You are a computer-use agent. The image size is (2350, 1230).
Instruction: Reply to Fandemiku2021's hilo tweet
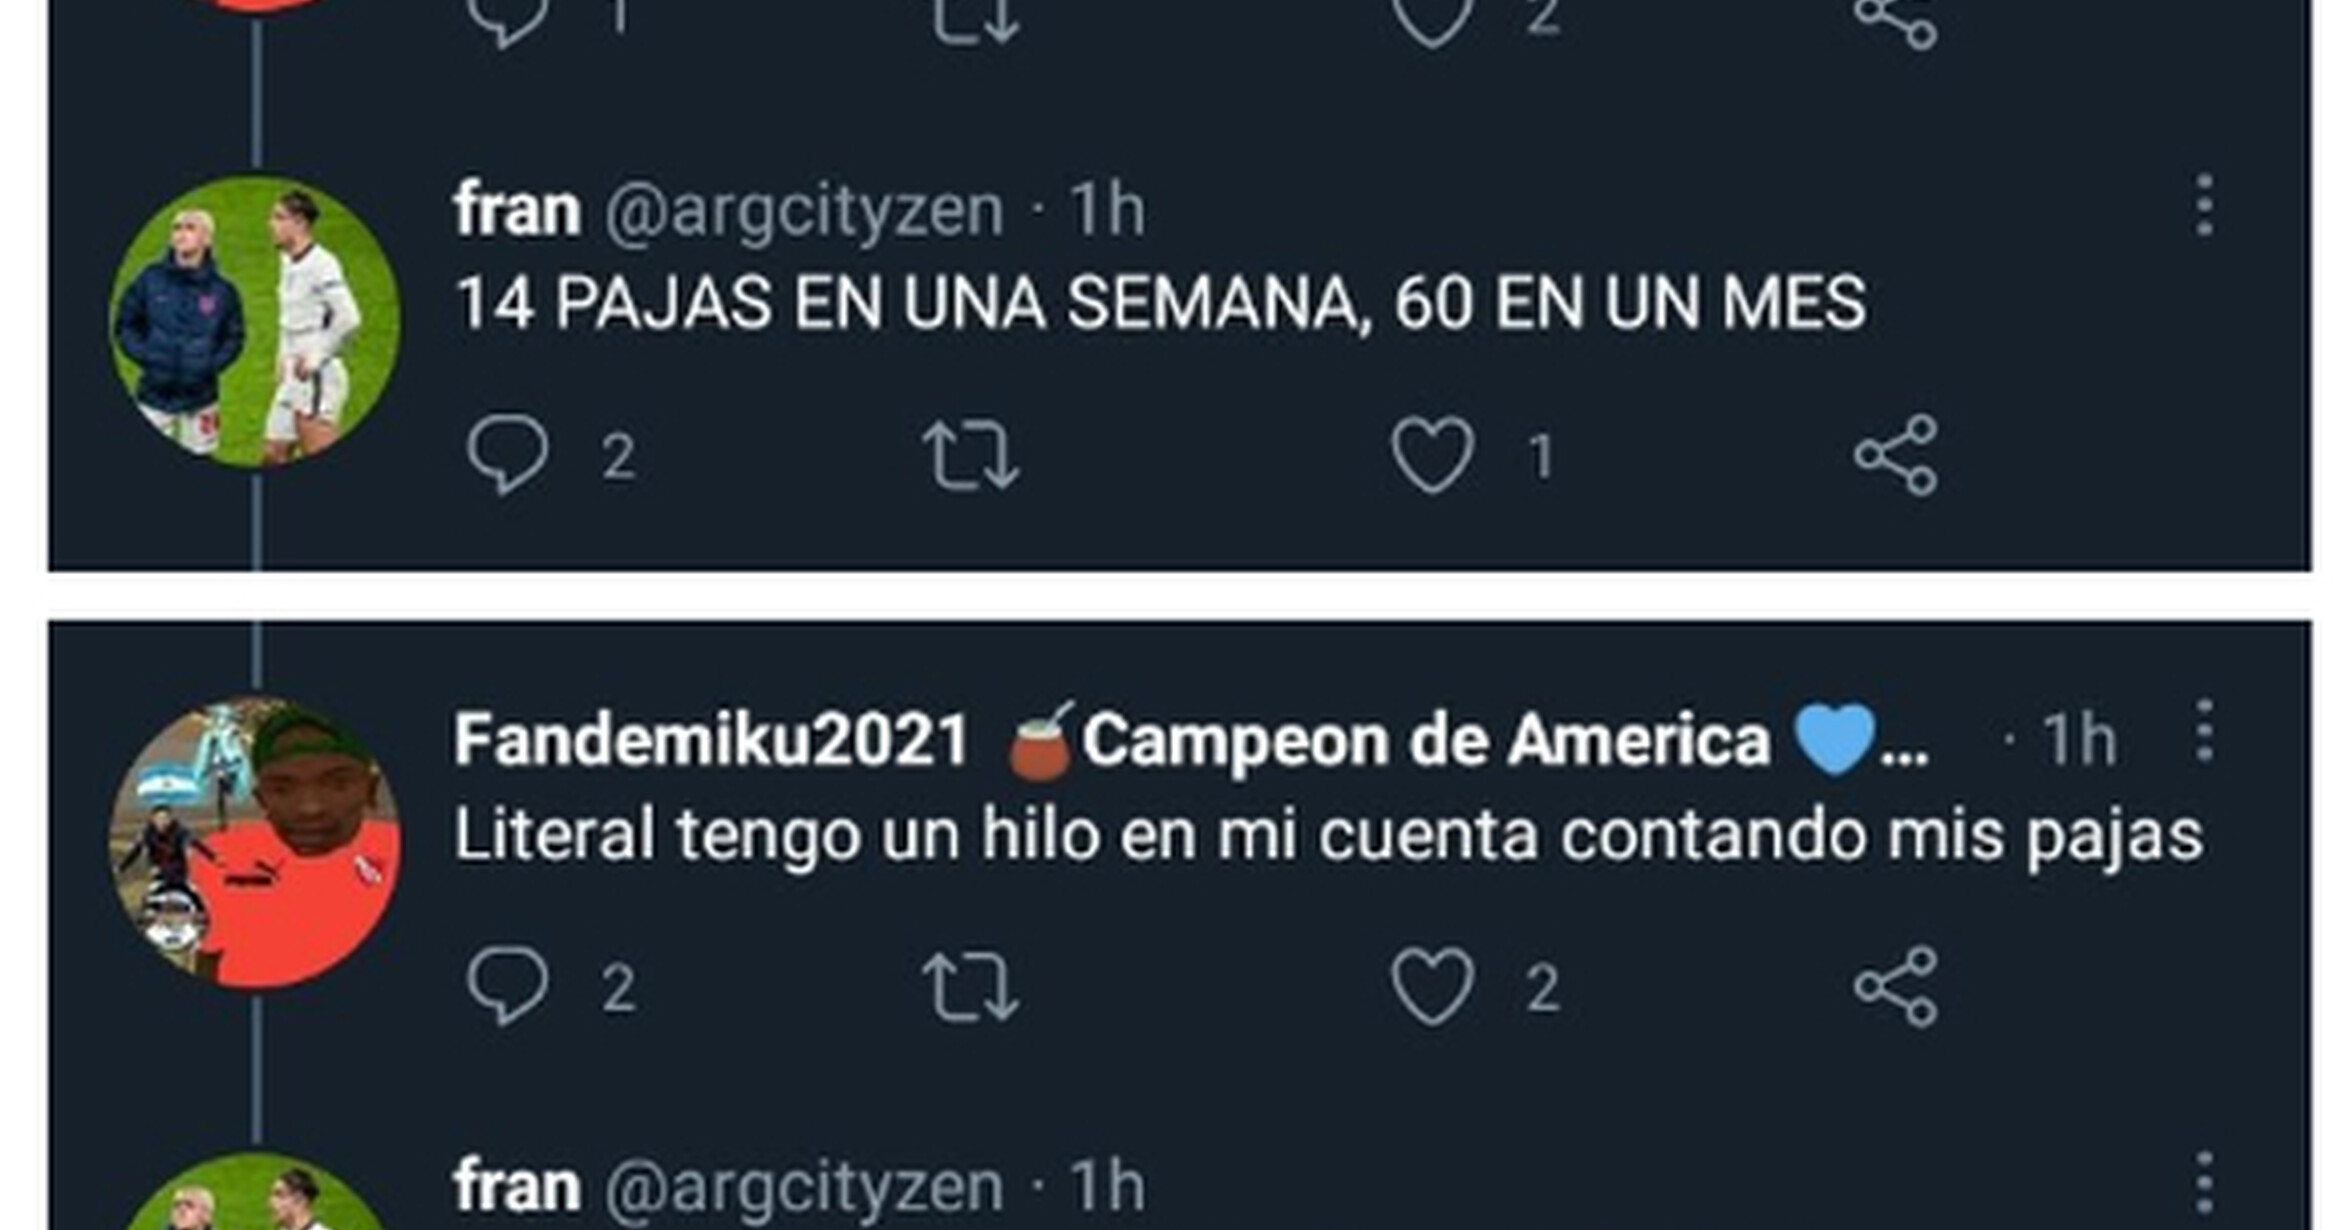pyautogui.click(x=508, y=987)
